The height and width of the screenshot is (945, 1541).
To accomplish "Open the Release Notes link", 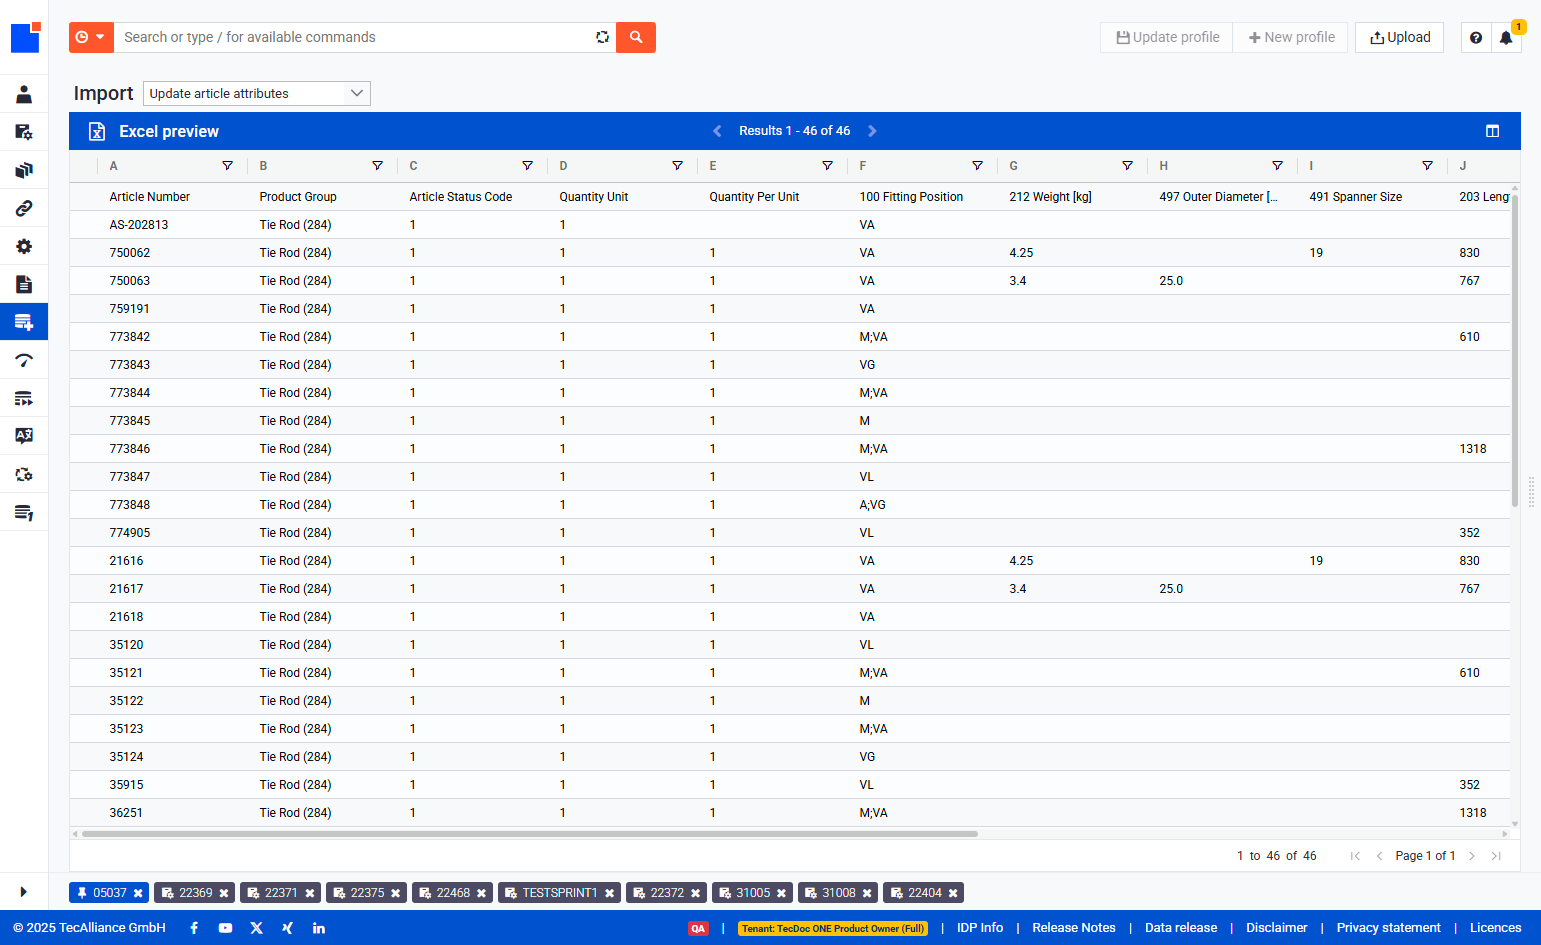I will click(1074, 928).
